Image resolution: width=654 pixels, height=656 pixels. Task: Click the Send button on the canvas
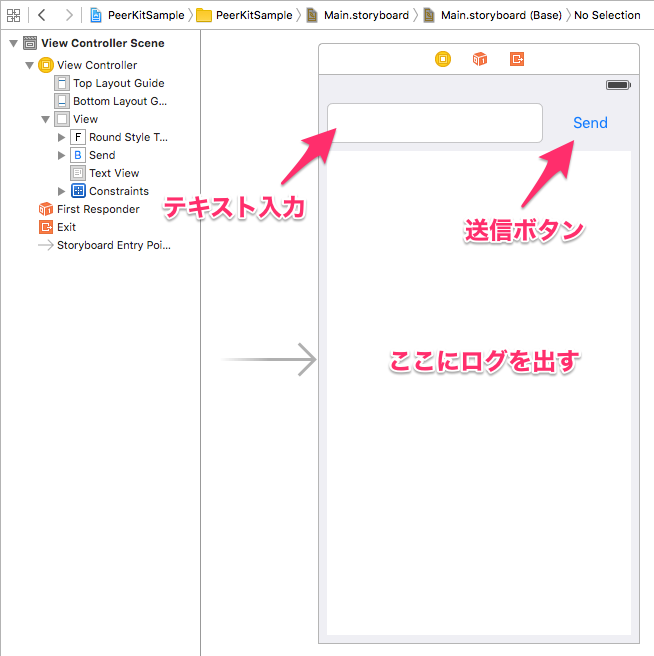click(590, 123)
